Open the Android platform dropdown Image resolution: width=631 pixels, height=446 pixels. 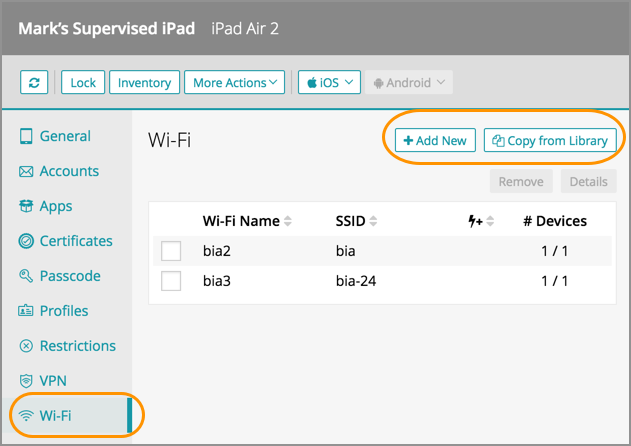click(x=409, y=83)
